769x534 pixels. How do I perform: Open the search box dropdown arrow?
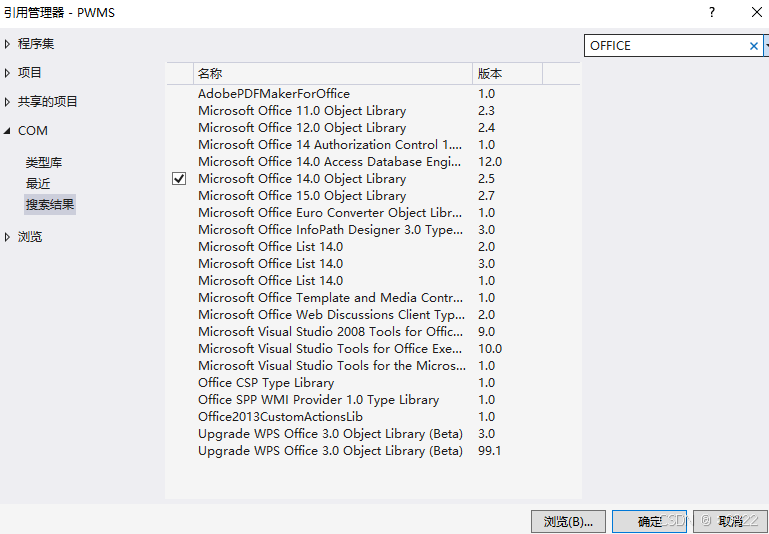click(x=766, y=46)
